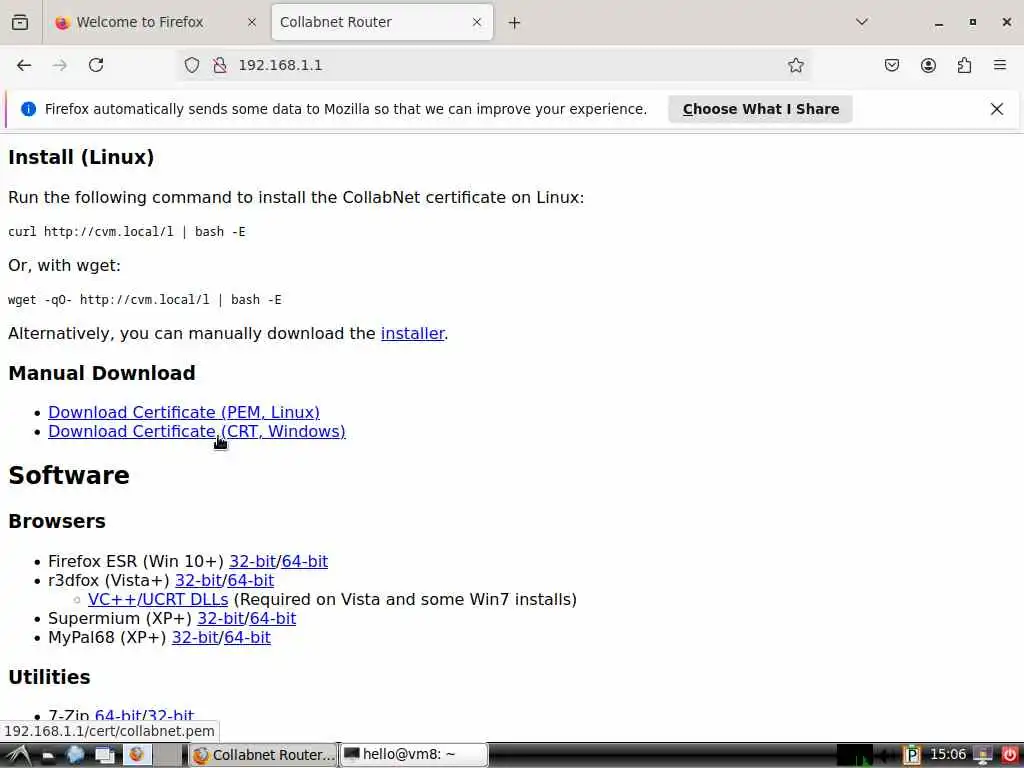Download Certificate (CRT, Windows) link
1024x768 pixels.
point(197,432)
